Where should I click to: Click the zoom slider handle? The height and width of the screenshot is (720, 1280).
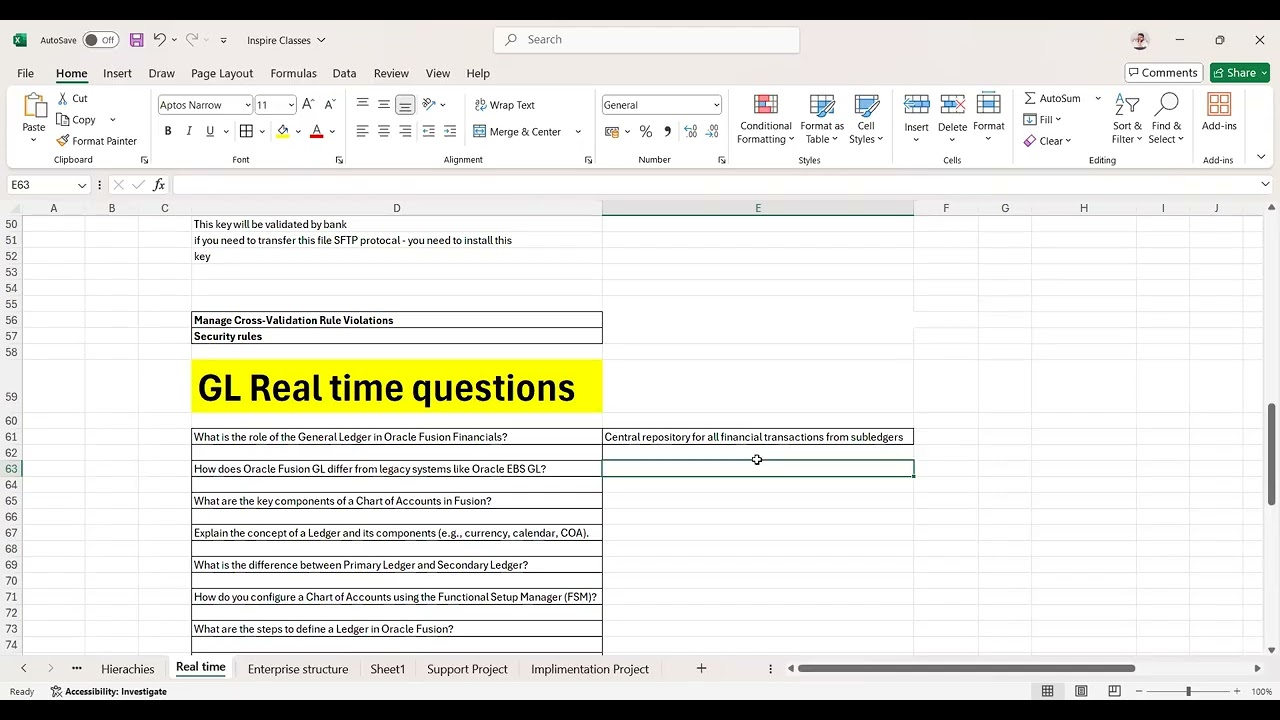[x=1189, y=691]
